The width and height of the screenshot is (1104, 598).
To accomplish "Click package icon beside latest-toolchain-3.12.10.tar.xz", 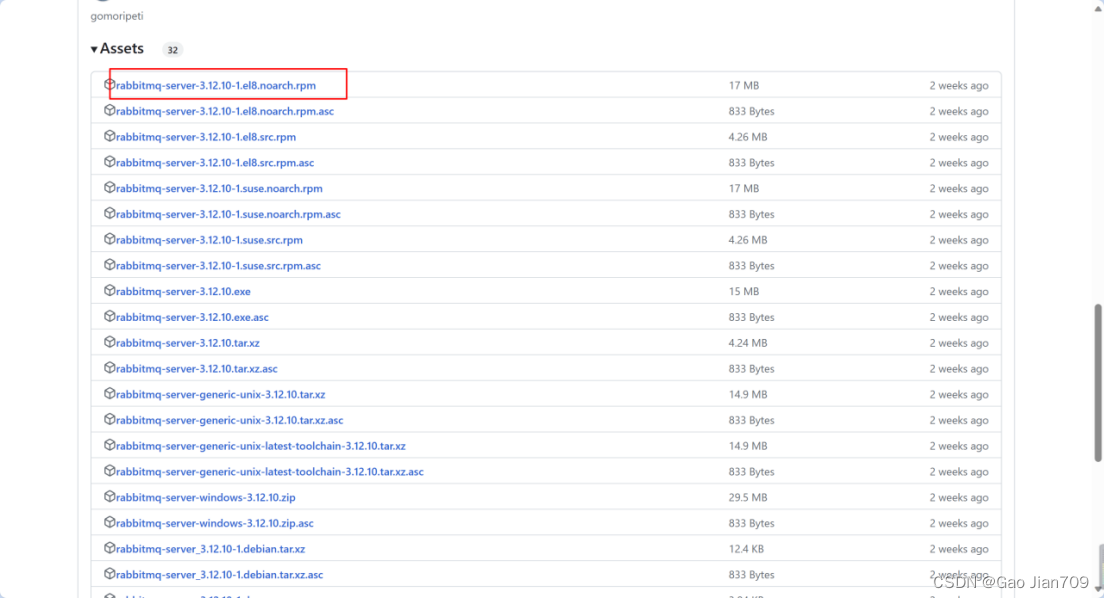I will [x=109, y=445].
